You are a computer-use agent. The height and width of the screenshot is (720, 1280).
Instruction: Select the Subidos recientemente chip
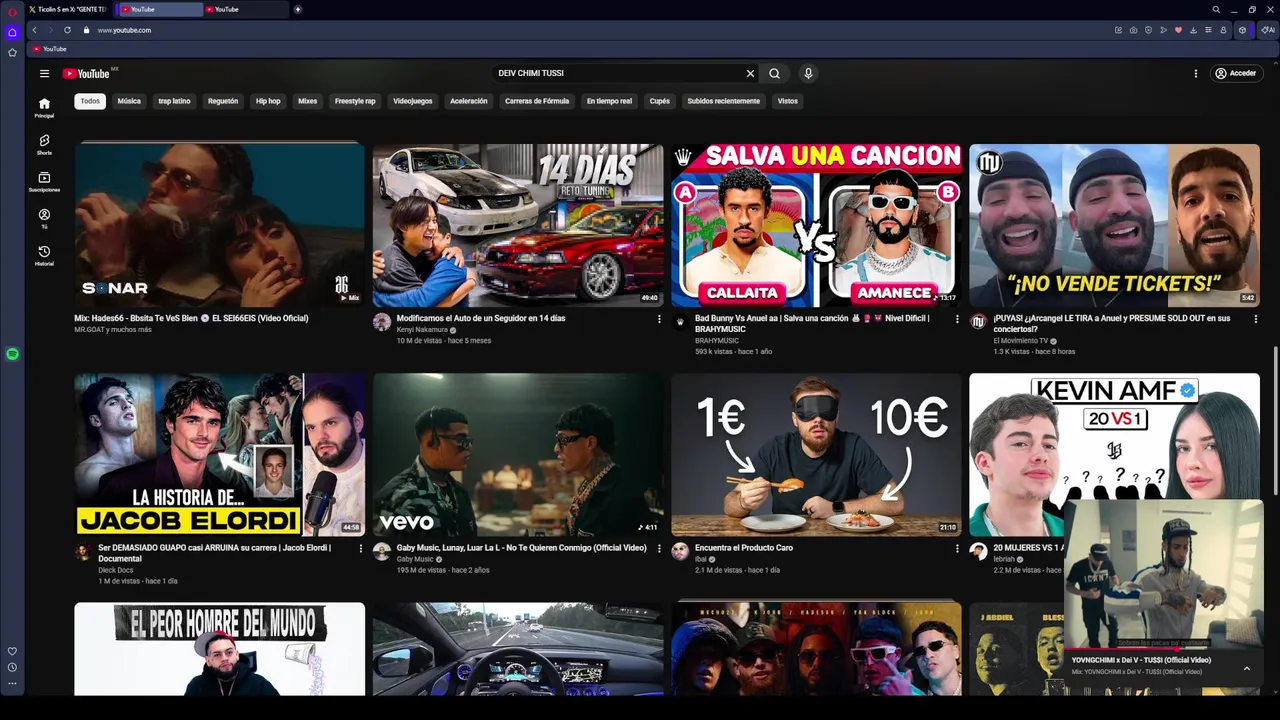pos(724,101)
